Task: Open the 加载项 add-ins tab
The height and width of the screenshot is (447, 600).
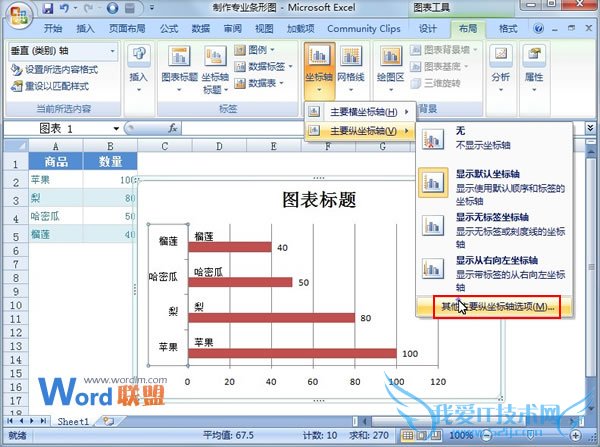Action: click(x=300, y=28)
